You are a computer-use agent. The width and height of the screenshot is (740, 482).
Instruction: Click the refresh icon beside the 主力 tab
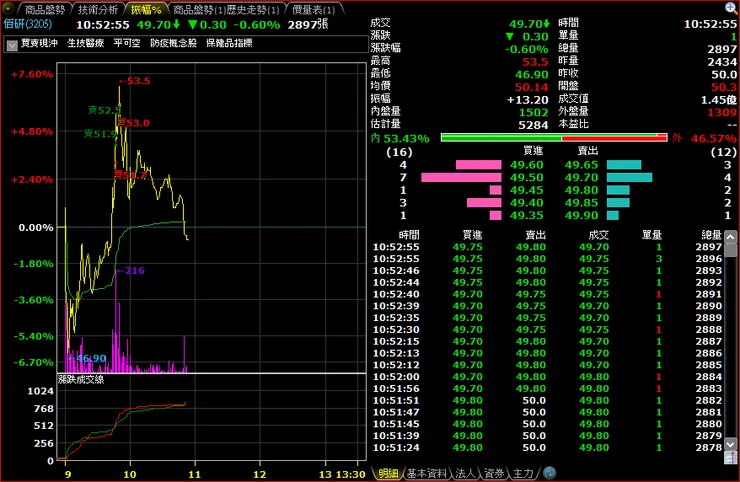tap(549, 473)
